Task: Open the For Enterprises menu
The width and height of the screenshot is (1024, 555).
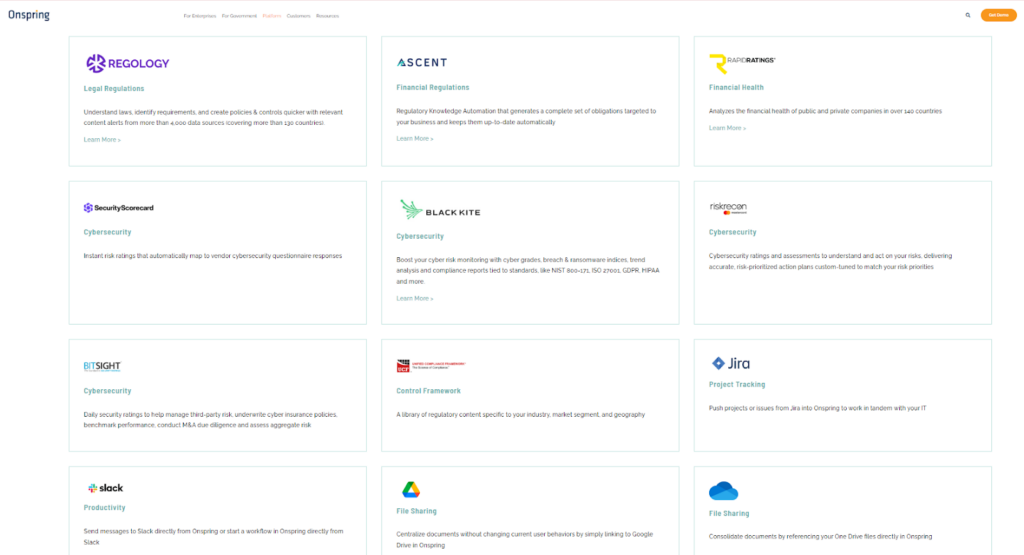Action: 200,16
